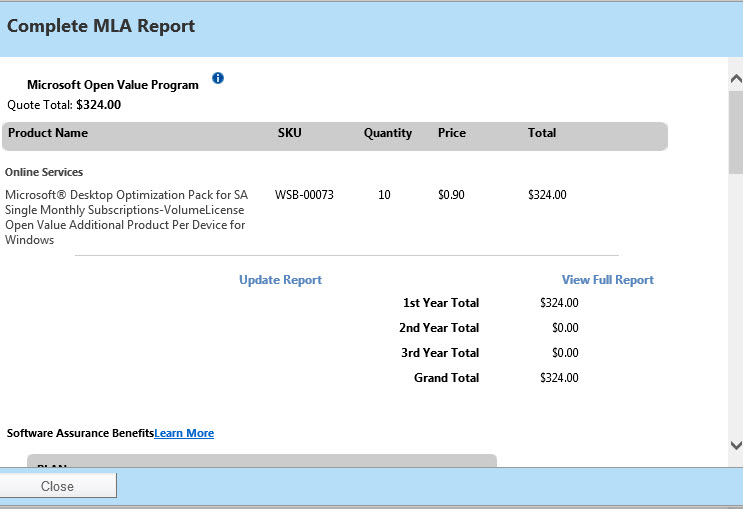The image size is (743, 509).
Task: Select the Price column header
Action: (x=452, y=133)
